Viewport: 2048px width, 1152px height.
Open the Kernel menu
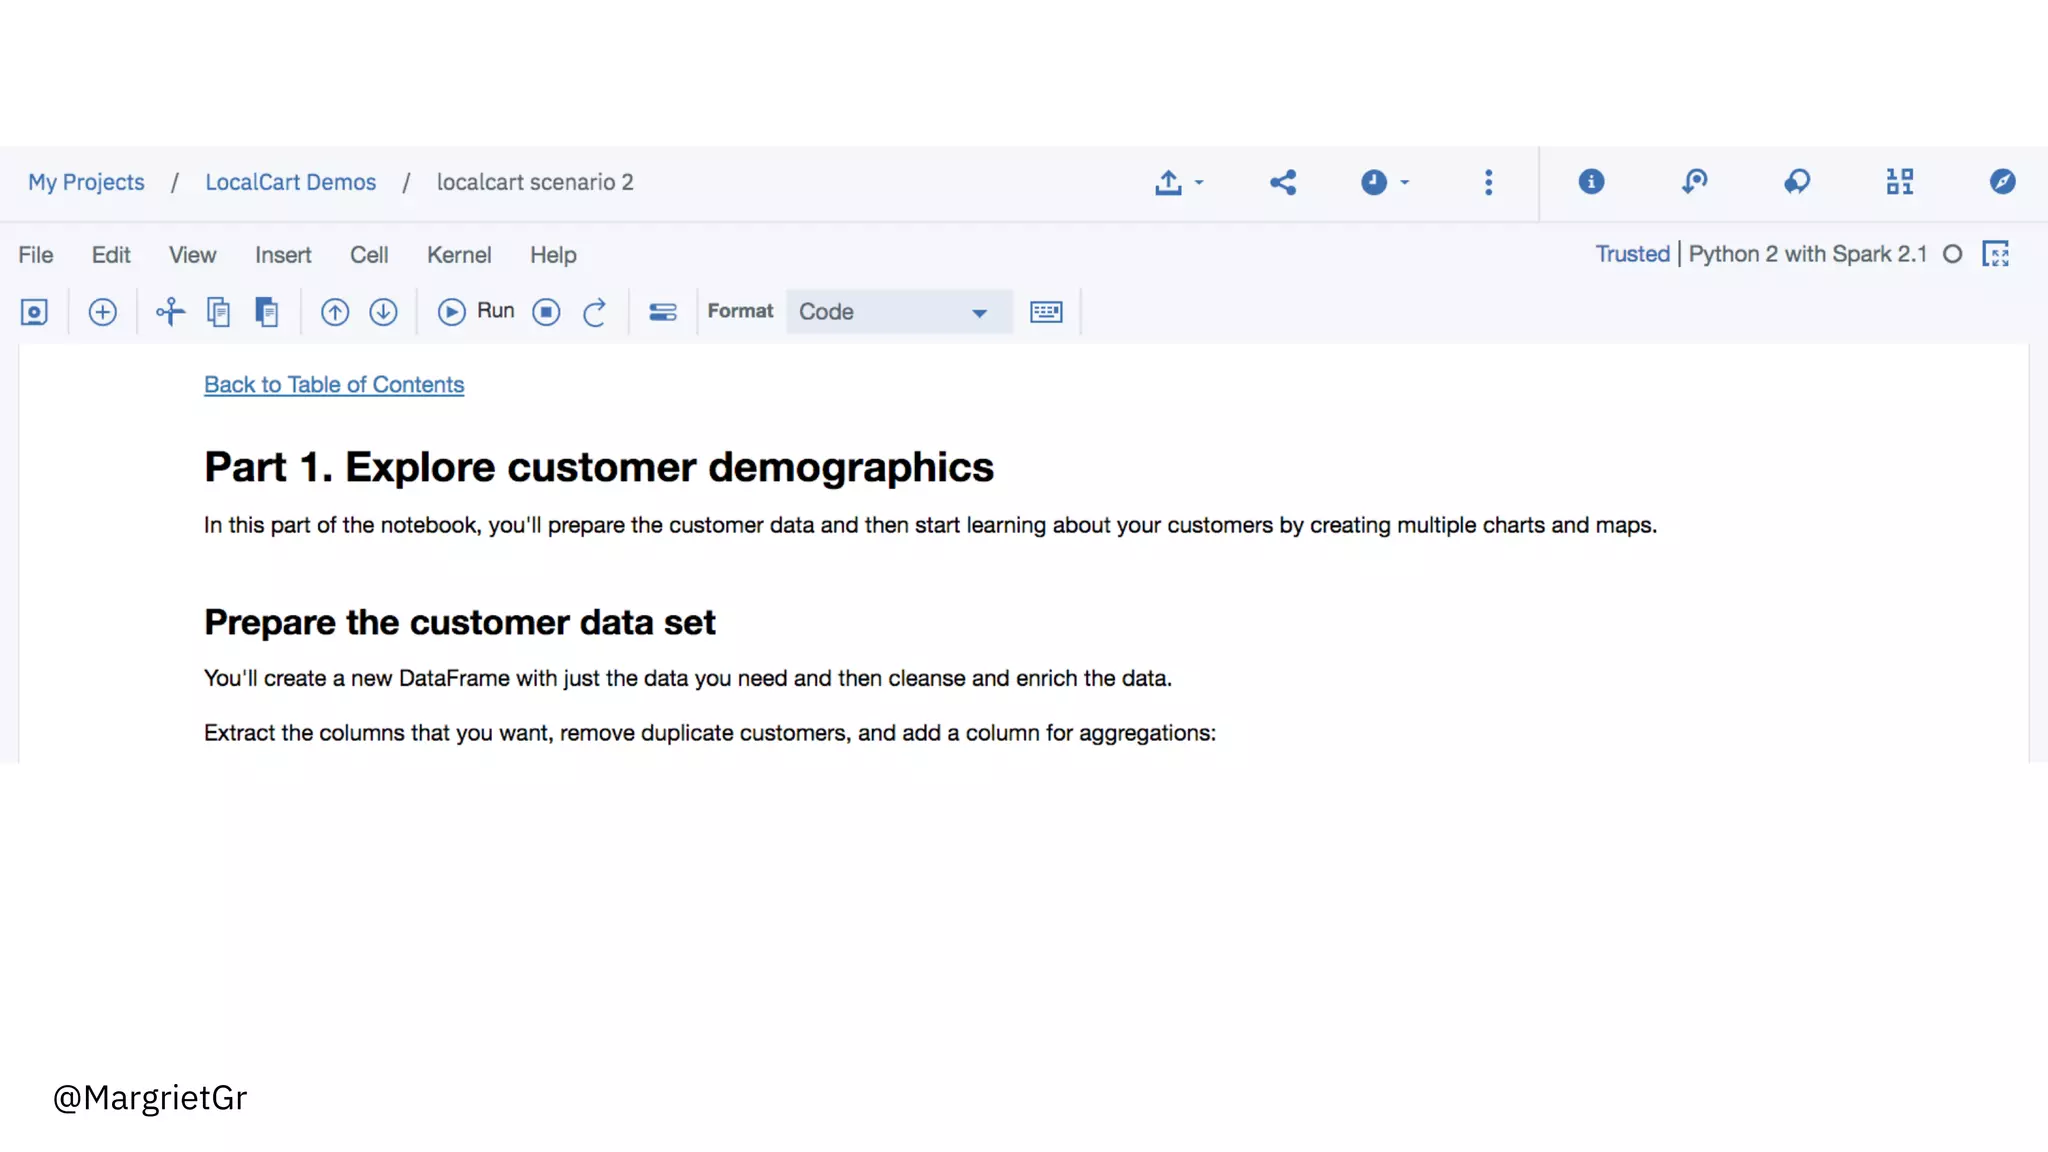pos(458,255)
